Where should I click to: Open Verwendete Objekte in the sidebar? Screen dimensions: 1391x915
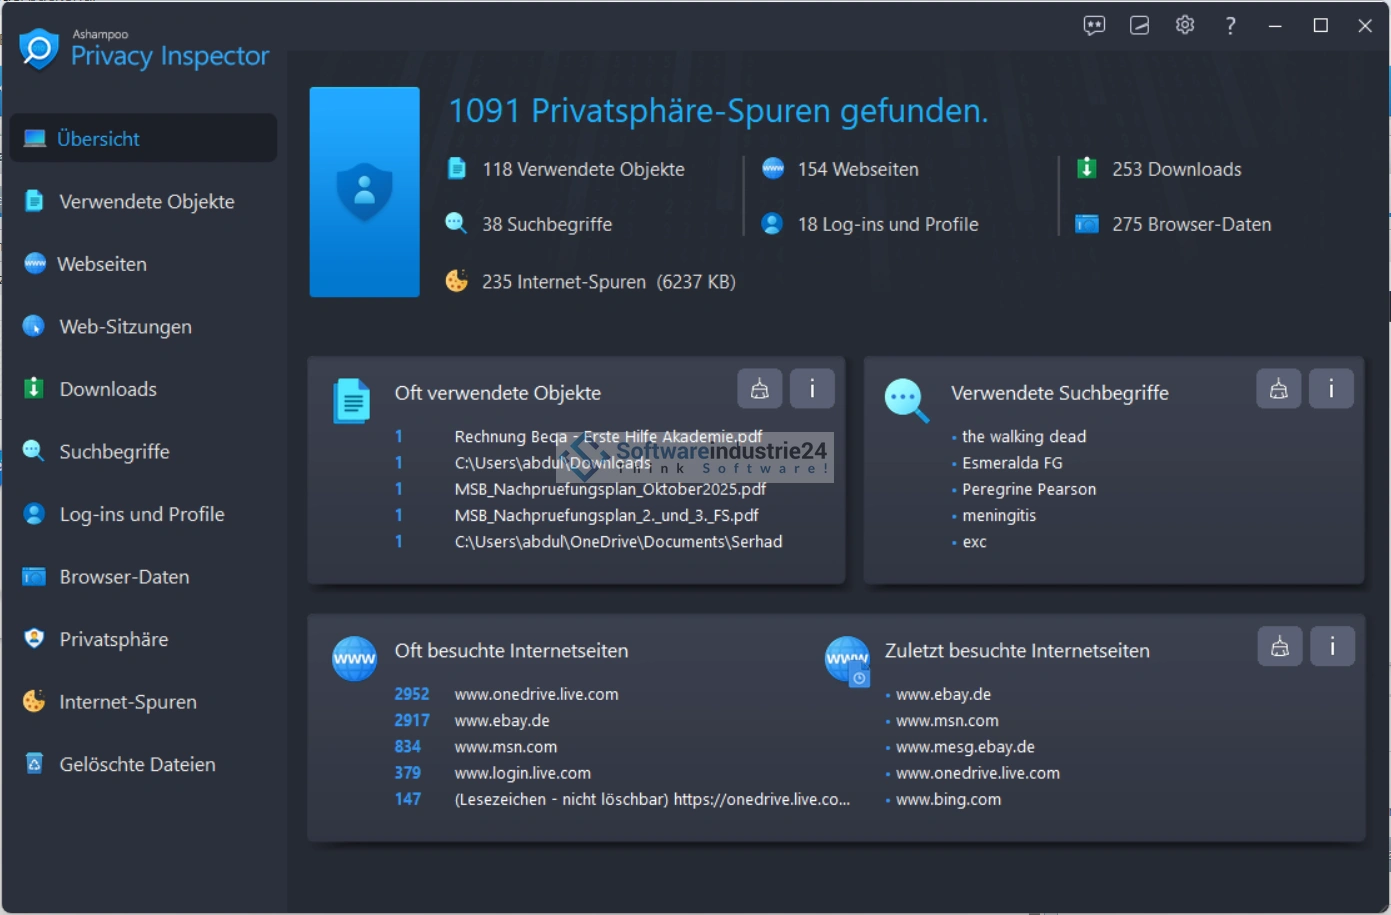(146, 202)
